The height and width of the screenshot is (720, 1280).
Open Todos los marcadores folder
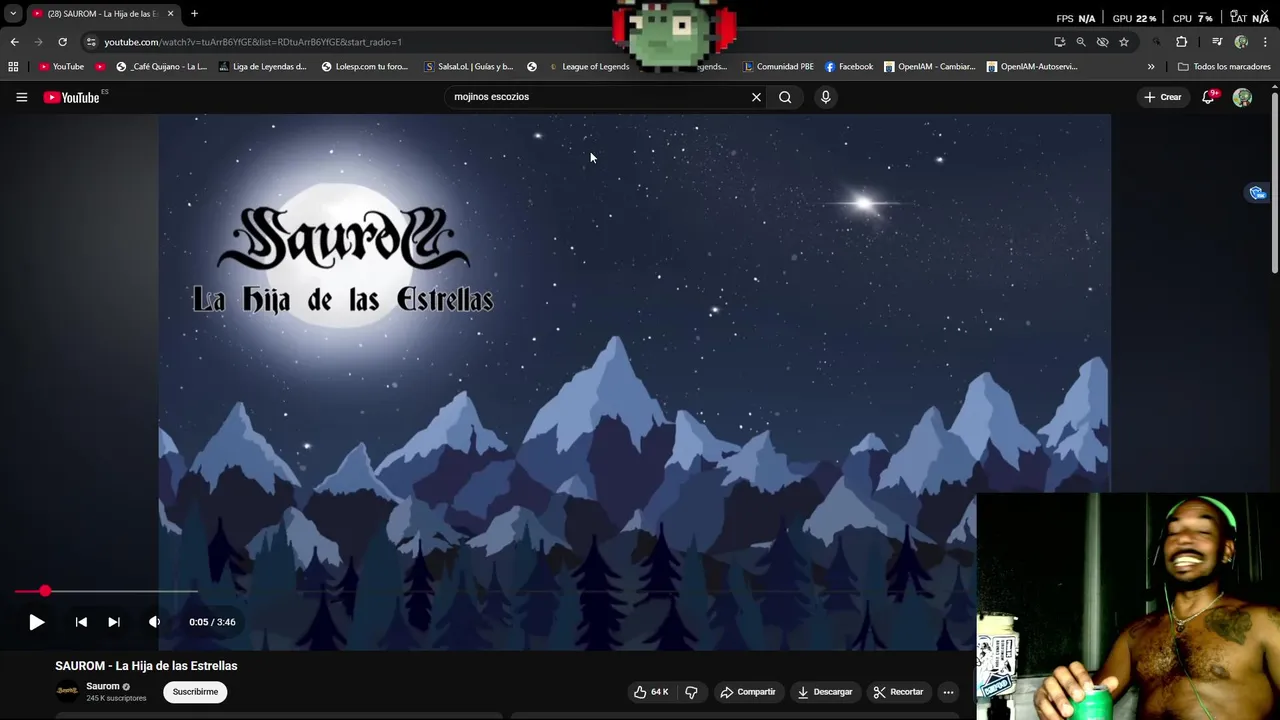1224,67
